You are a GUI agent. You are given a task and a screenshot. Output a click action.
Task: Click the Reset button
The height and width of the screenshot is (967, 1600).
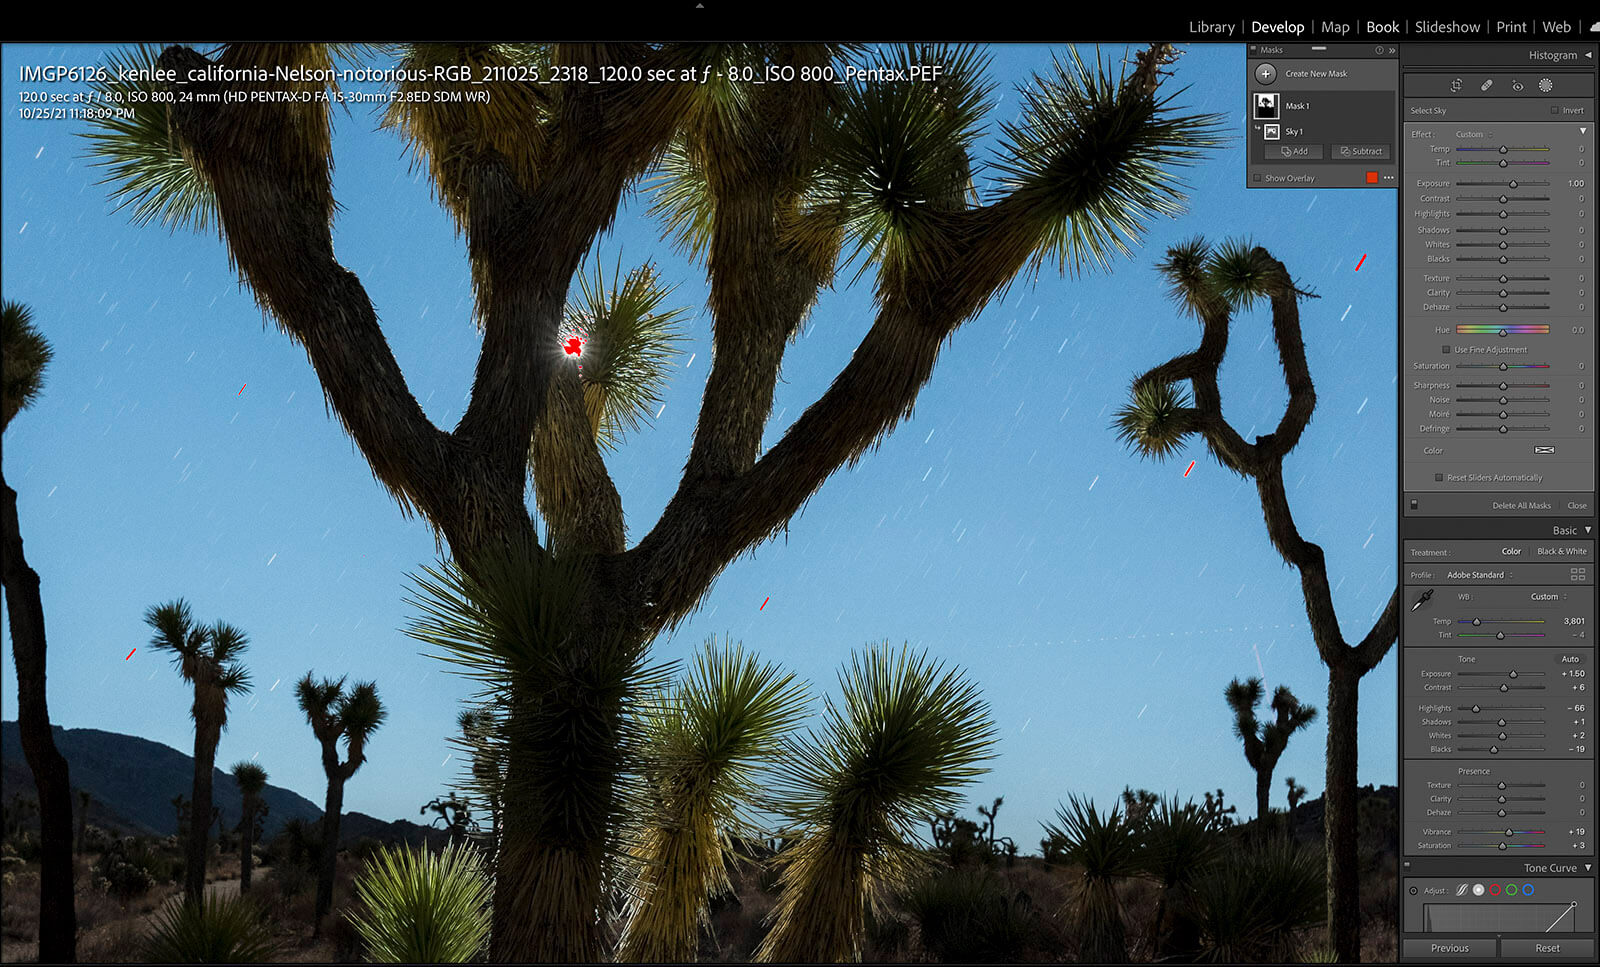pos(1547,948)
